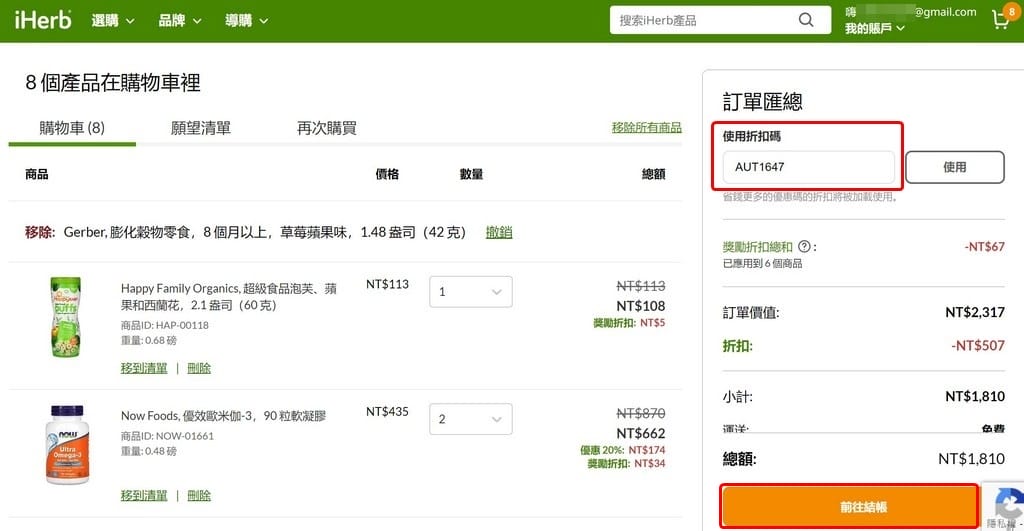The height and width of the screenshot is (531, 1024).
Task: Open the shopping cart icon with badge 8
Action: pyautogui.click(x=1002, y=18)
